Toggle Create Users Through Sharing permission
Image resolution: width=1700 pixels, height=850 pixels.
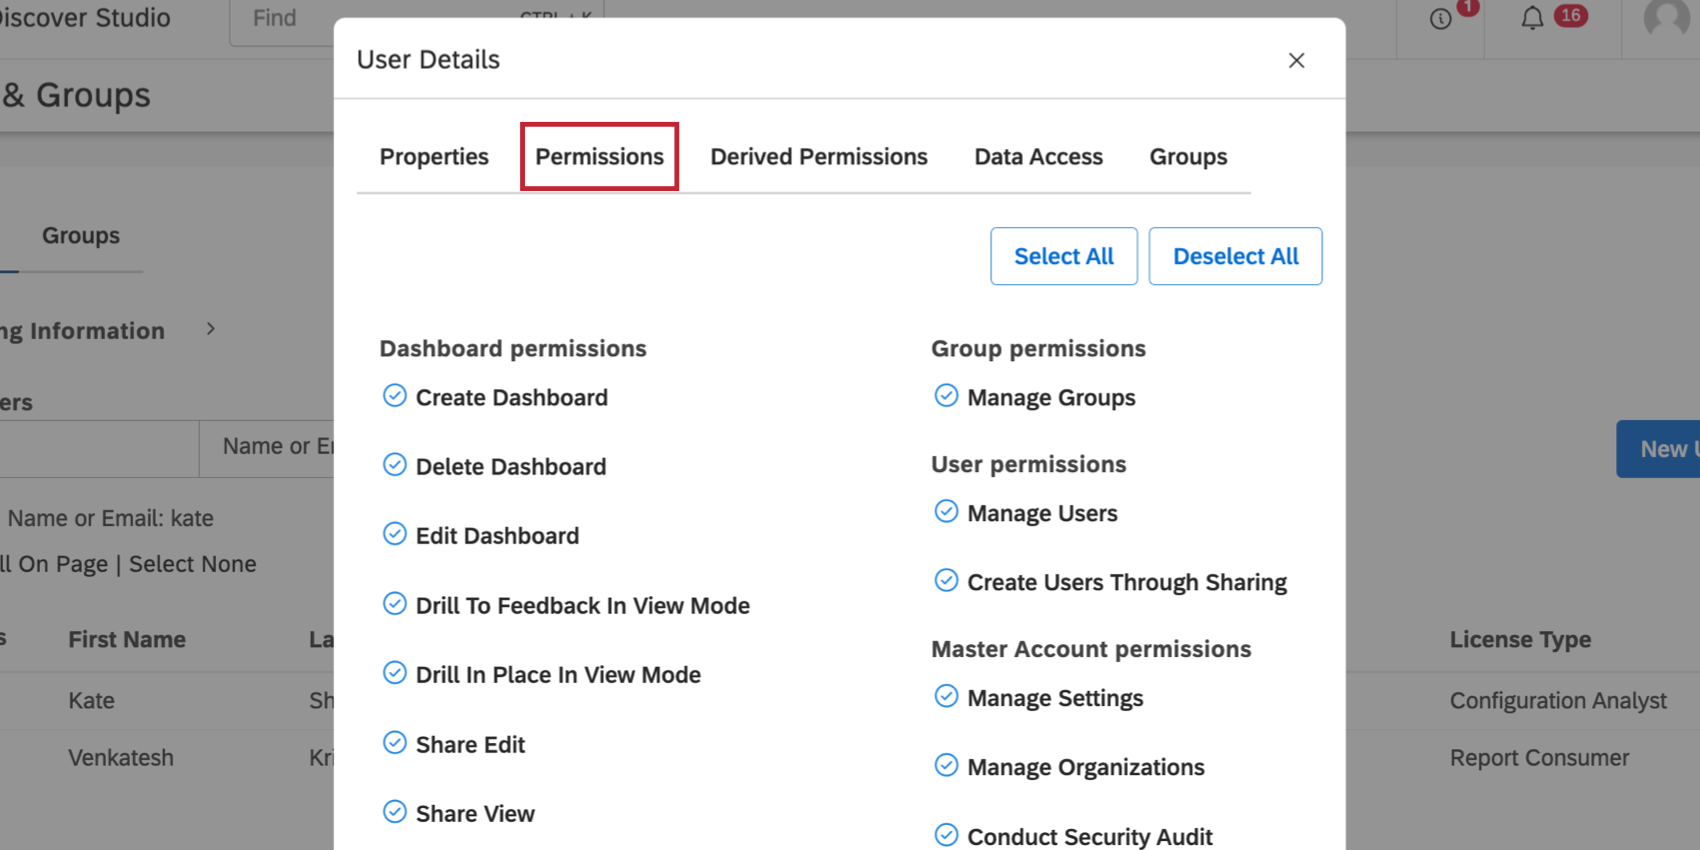[x=946, y=581]
